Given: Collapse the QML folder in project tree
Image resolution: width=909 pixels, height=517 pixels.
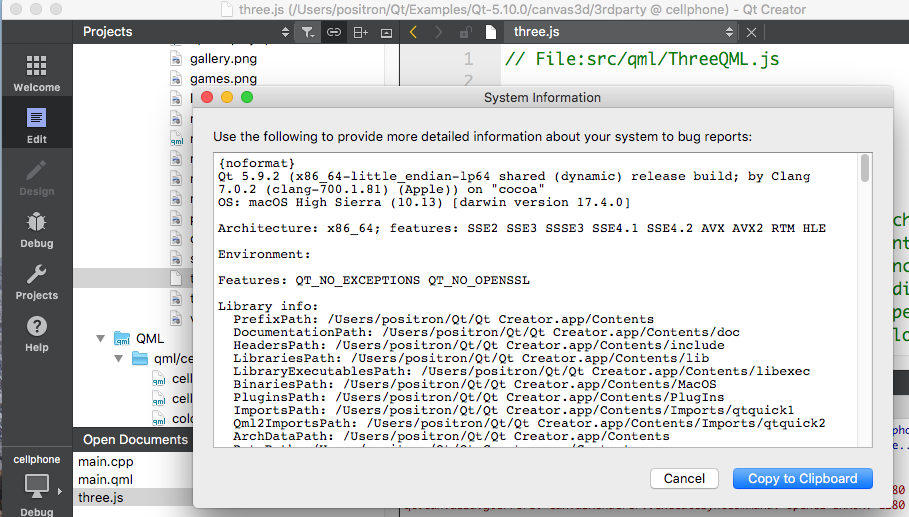Looking at the screenshot, I should 100,338.
